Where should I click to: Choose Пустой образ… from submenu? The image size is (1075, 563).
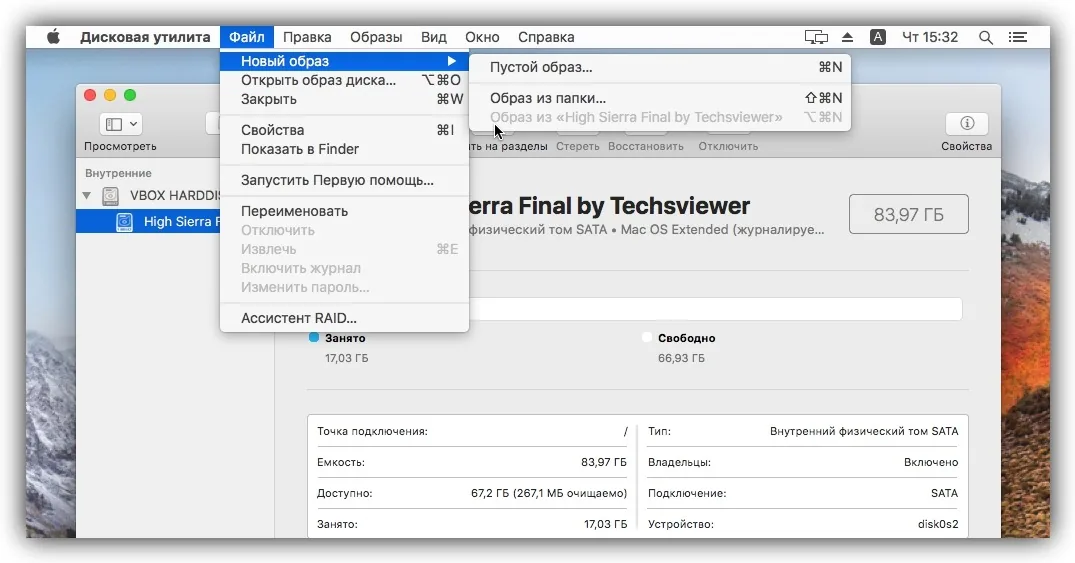point(660,67)
